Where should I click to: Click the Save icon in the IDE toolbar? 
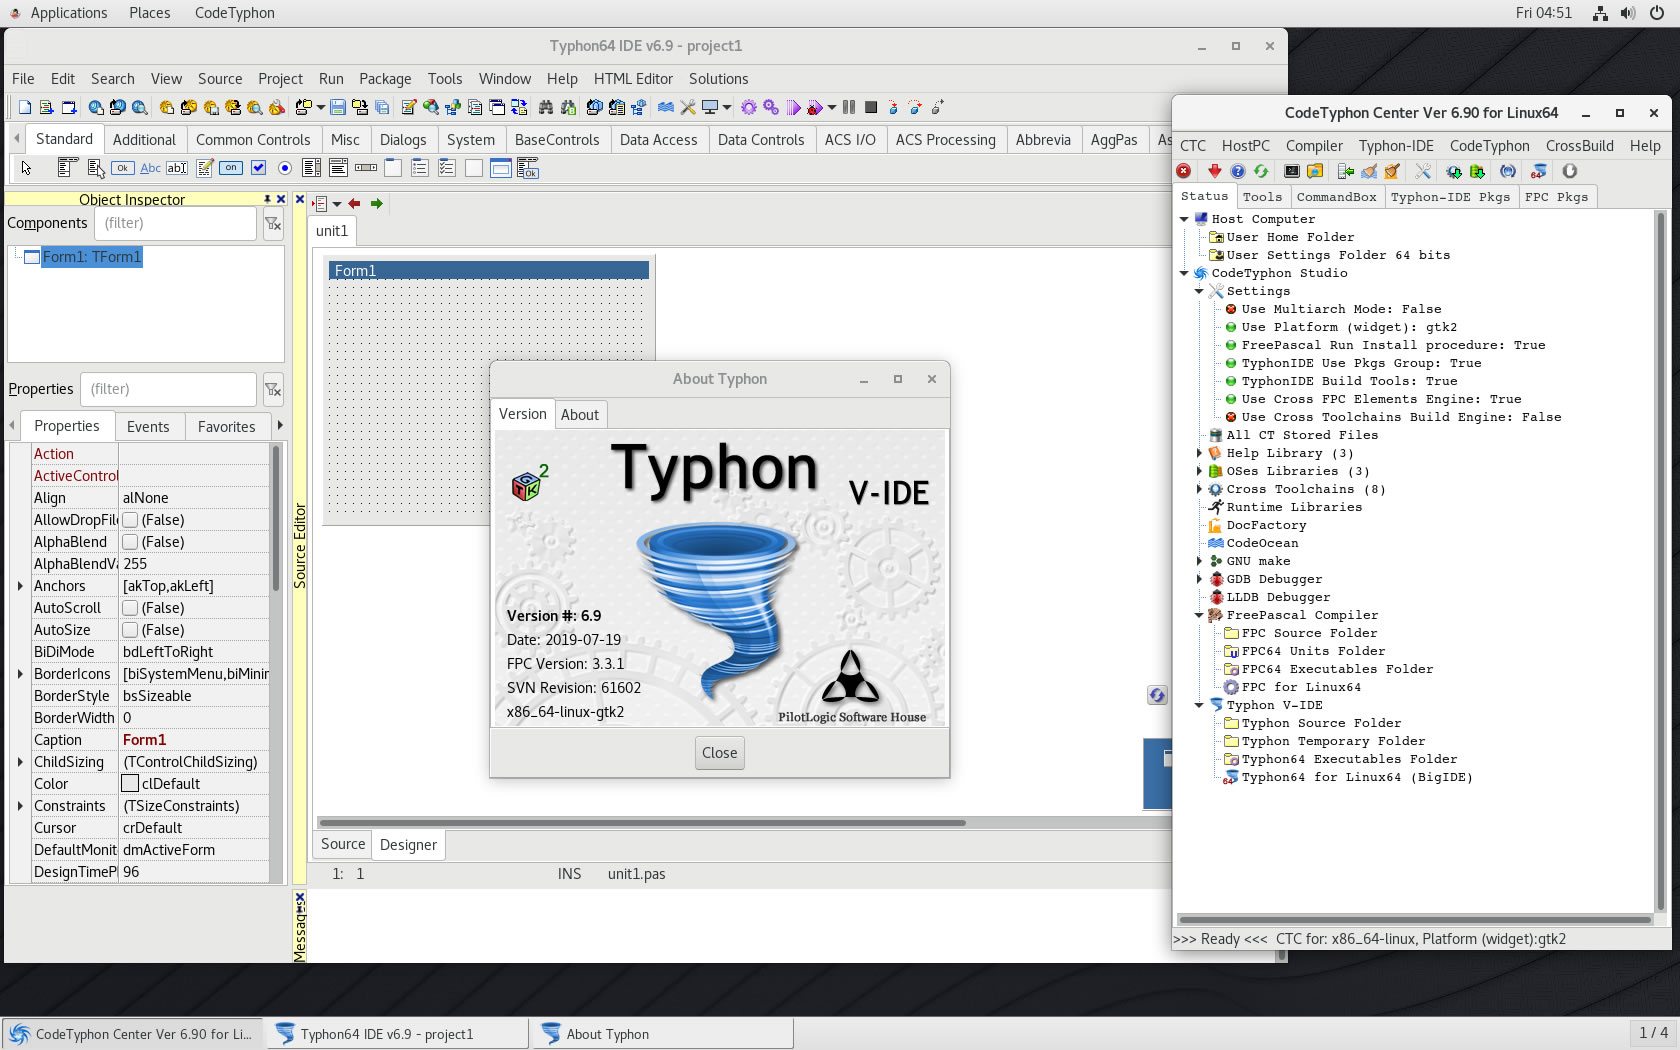coord(338,107)
